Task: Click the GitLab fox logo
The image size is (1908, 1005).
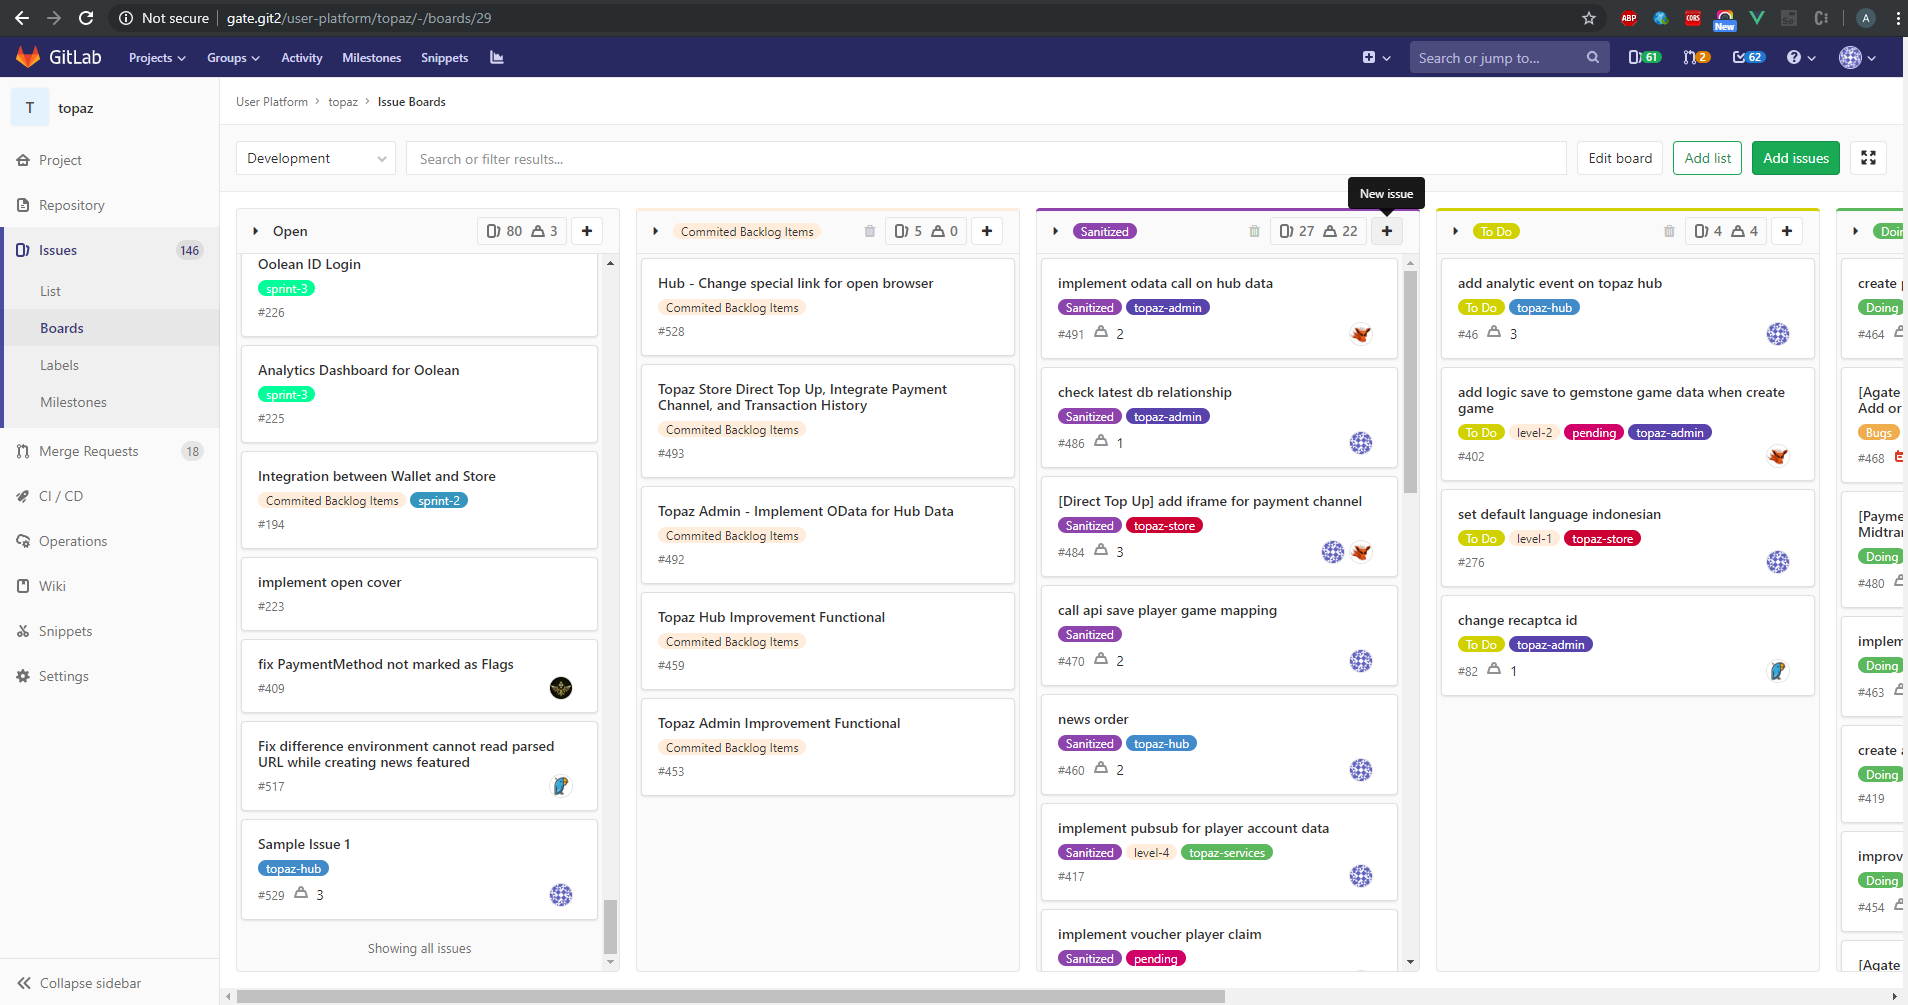Action: coord(28,57)
